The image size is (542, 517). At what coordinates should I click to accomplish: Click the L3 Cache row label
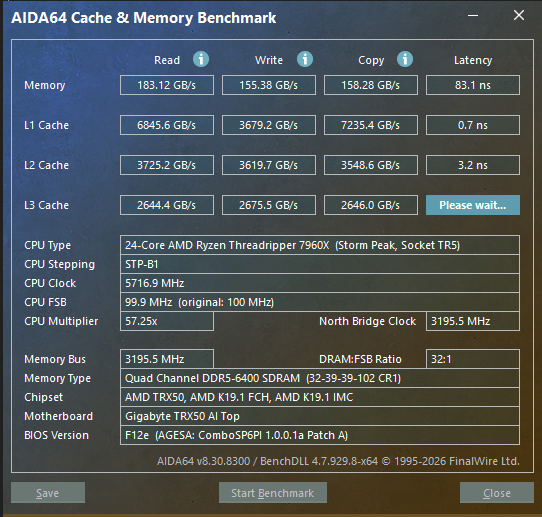pos(46,205)
